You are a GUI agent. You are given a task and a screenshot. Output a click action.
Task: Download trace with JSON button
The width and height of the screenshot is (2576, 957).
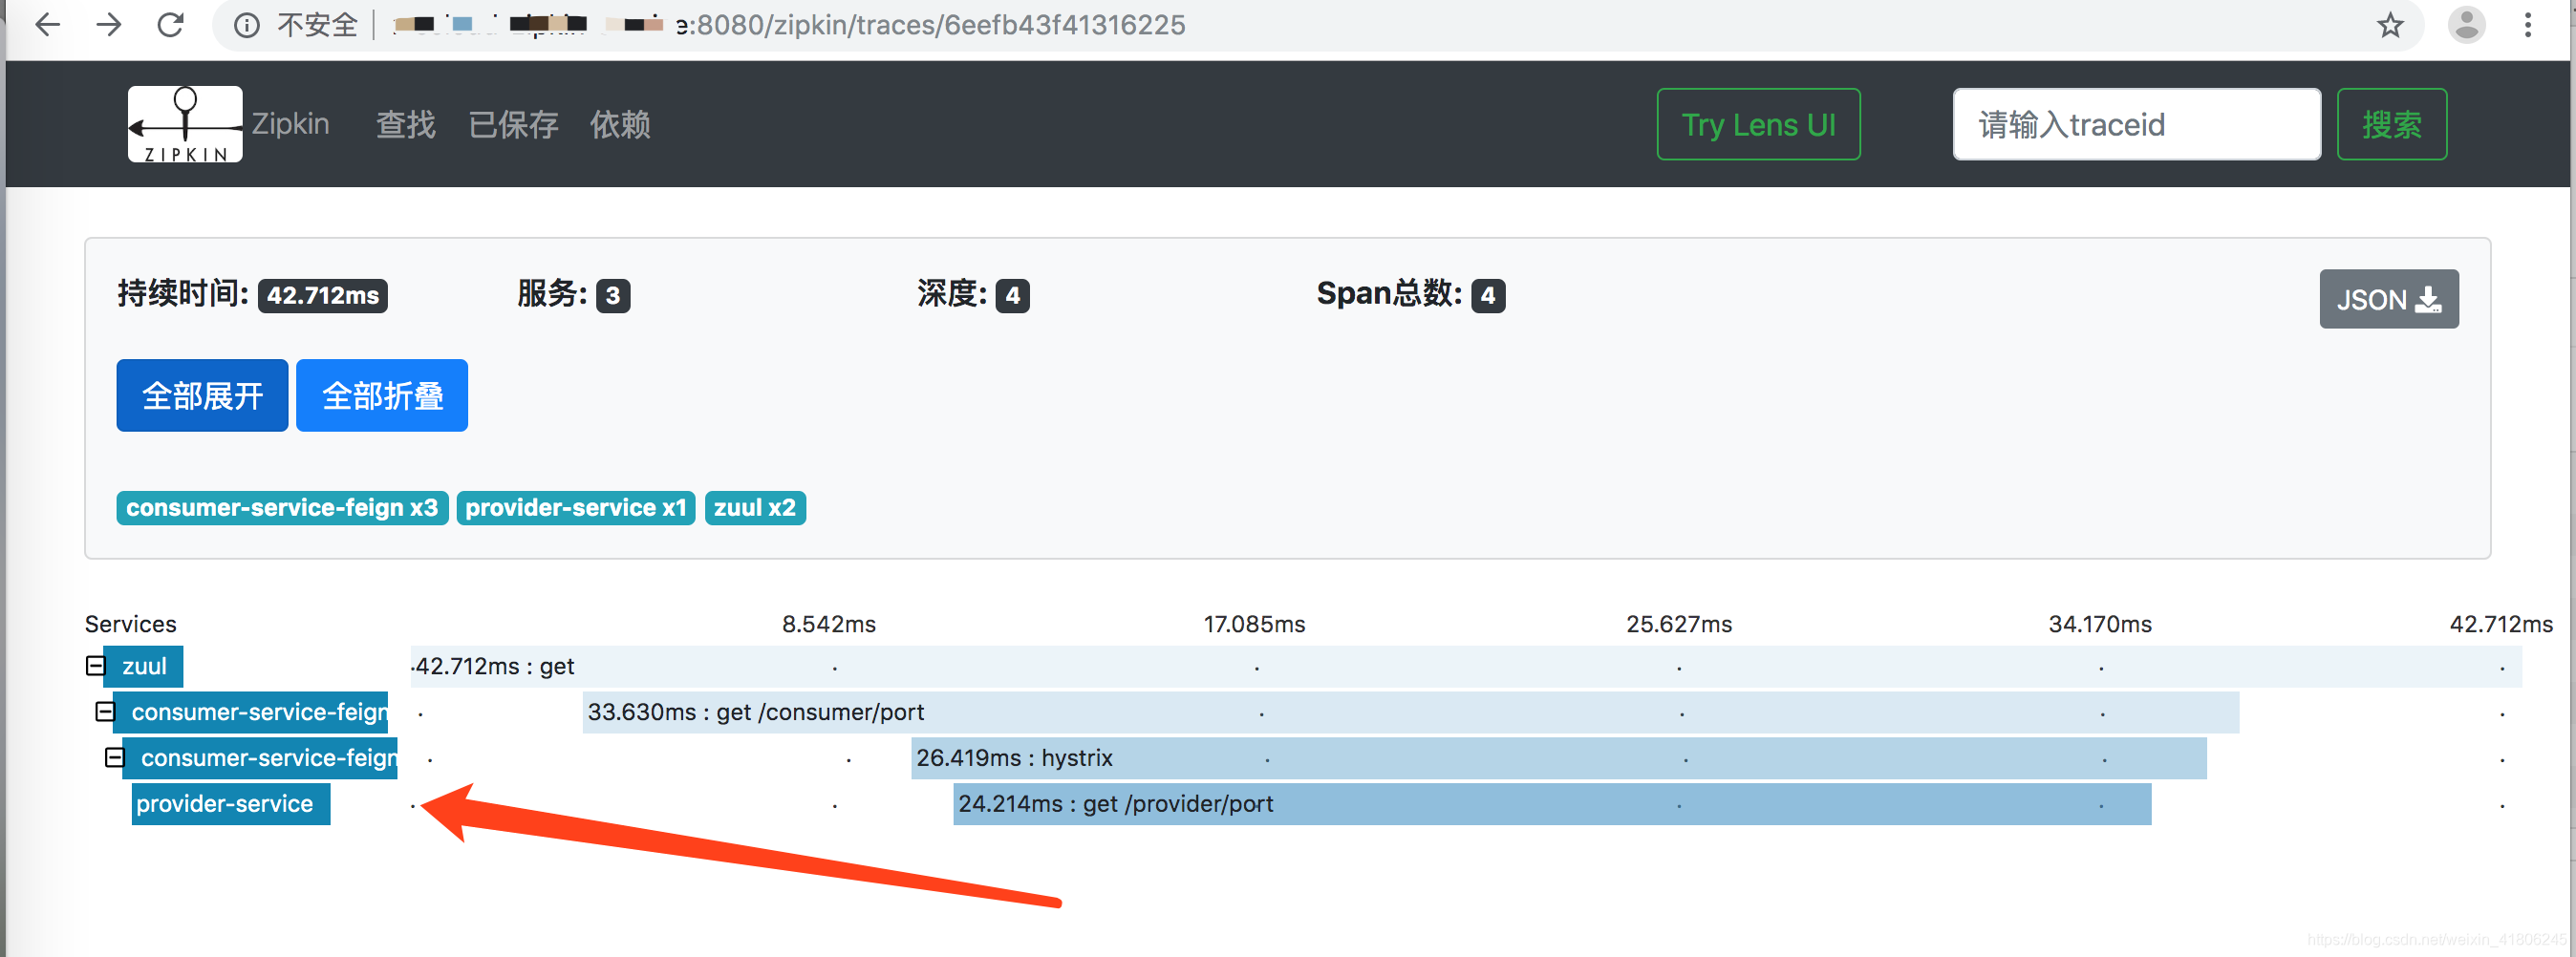[x=2388, y=299]
